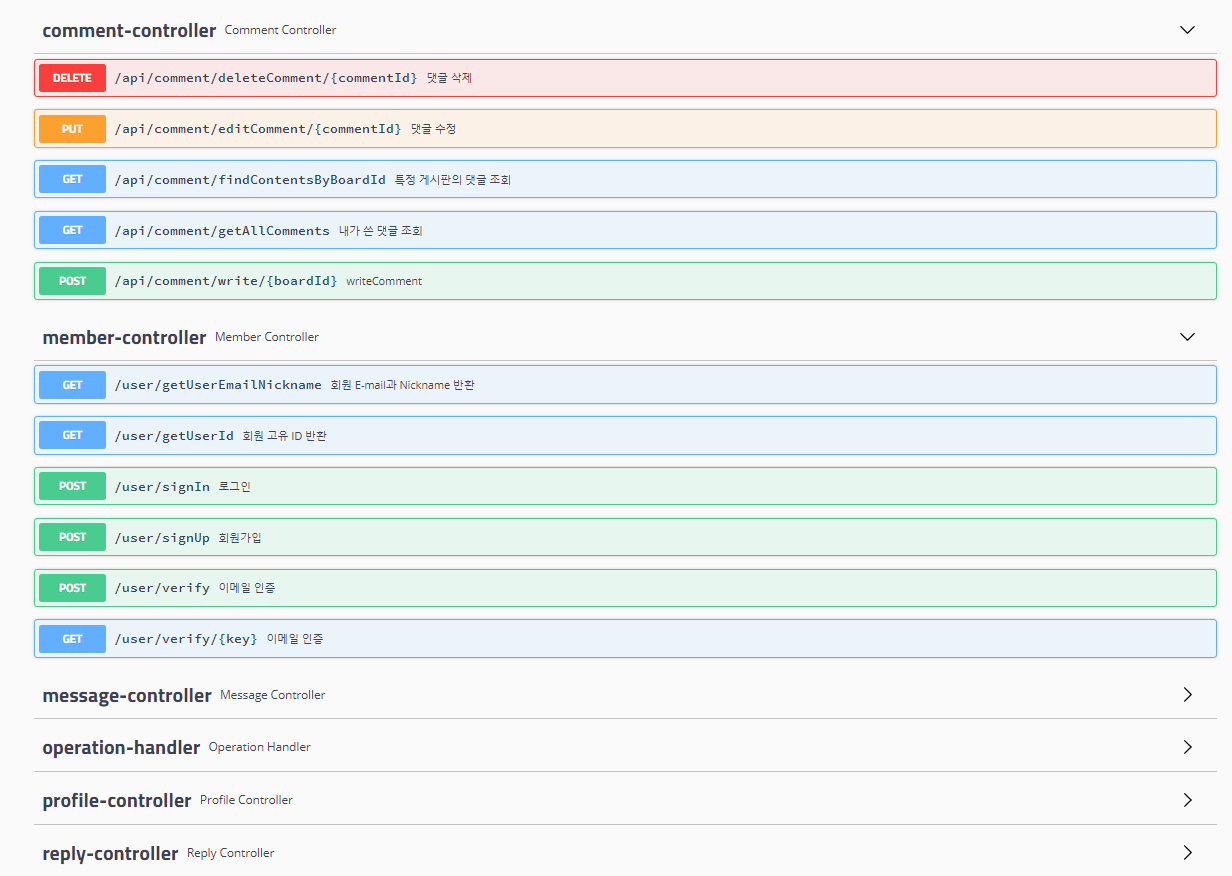
Task: Click the PUT badge for editComment
Action: (x=72, y=129)
